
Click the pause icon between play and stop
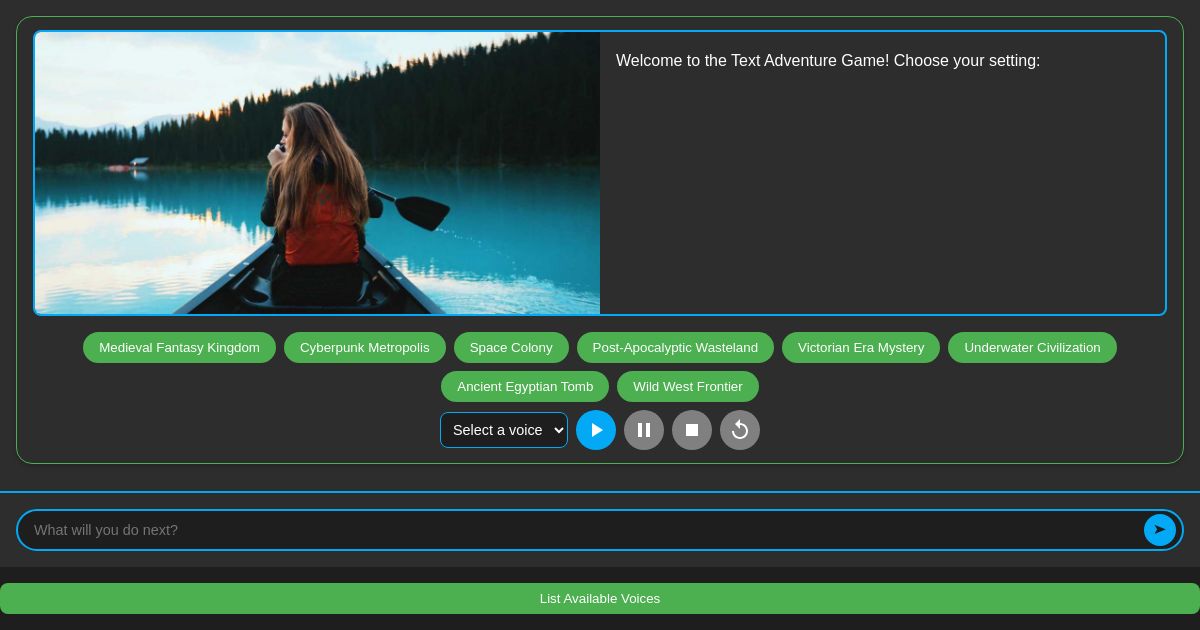(x=644, y=430)
